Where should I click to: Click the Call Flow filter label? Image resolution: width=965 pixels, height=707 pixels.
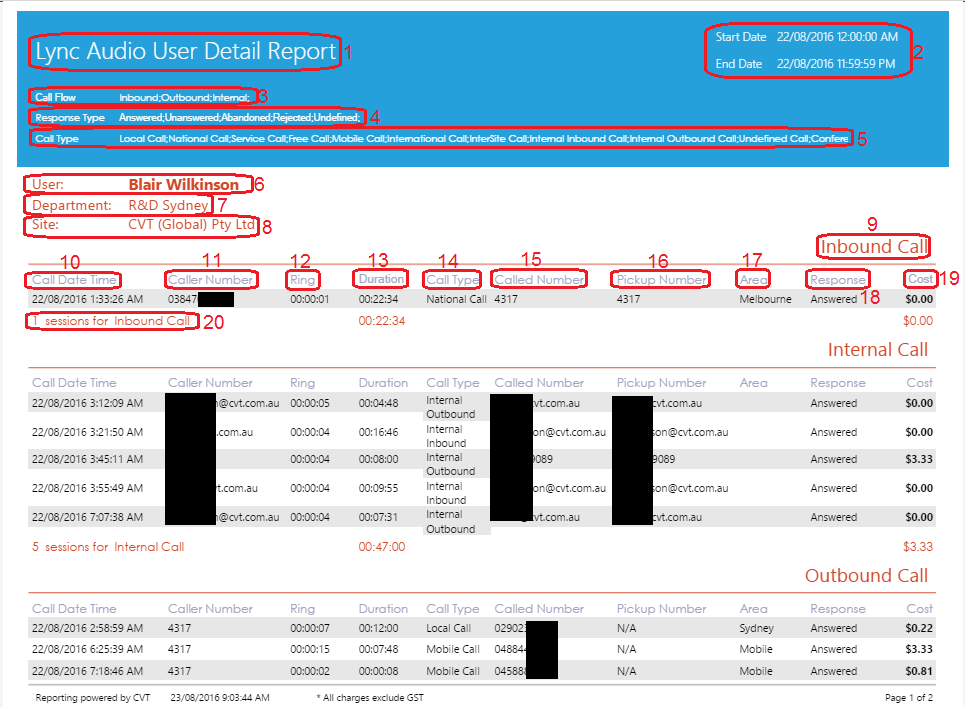55,97
